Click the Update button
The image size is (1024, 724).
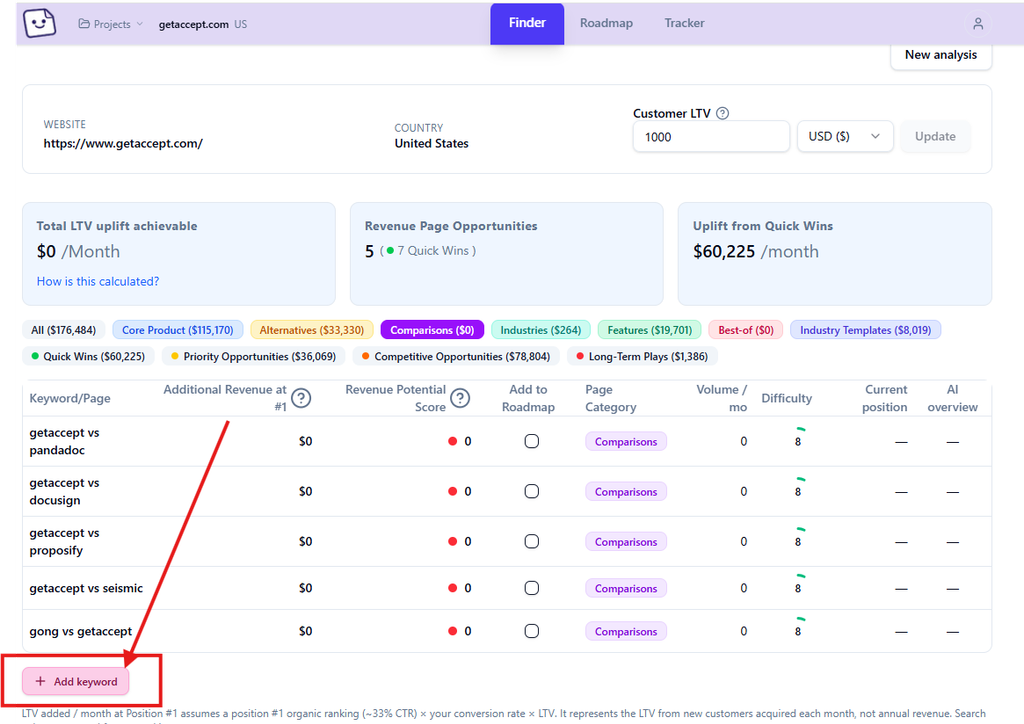pos(935,136)
